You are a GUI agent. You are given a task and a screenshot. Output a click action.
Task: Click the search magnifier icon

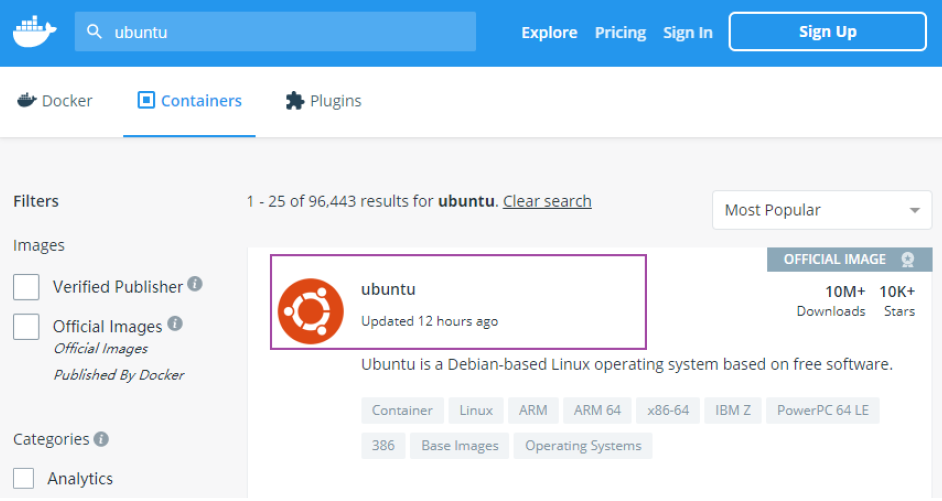click(94, 31)
